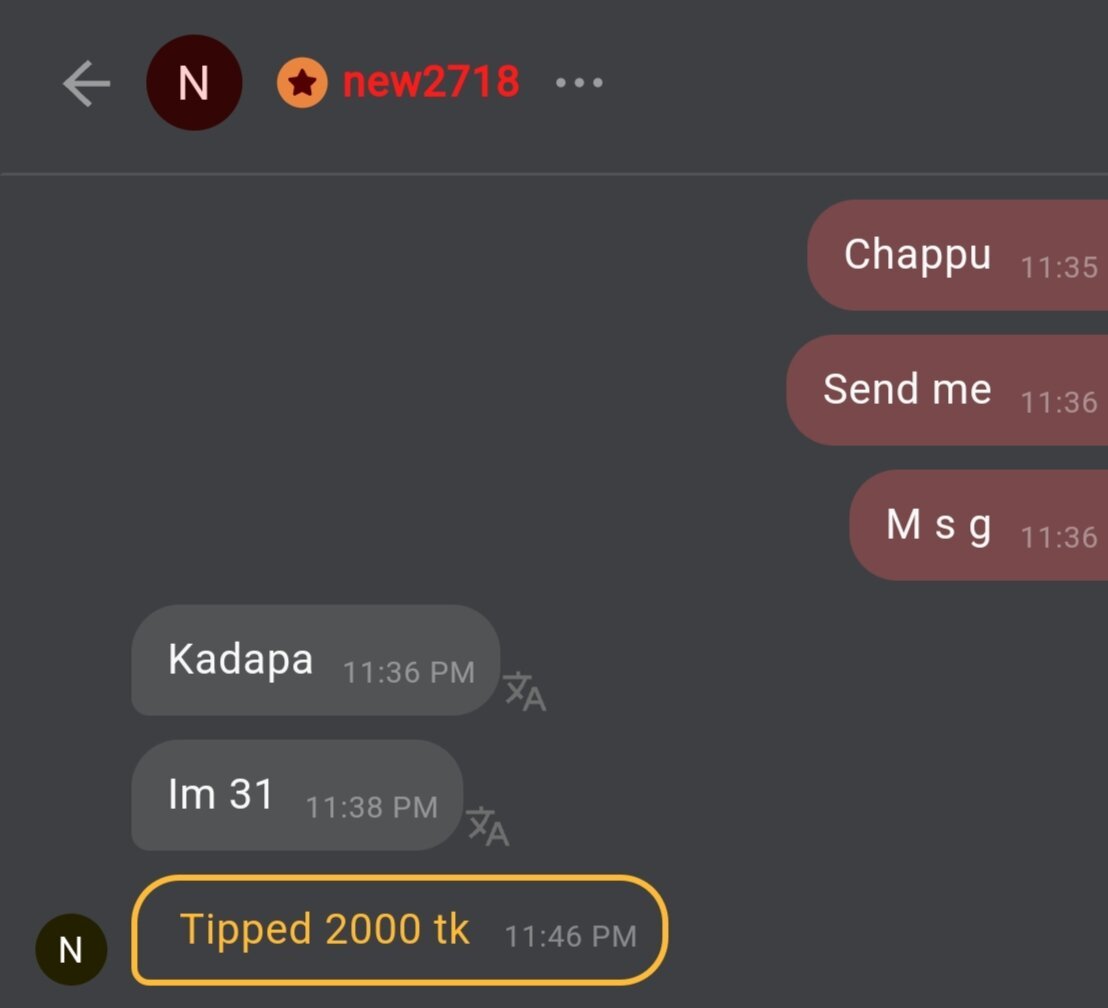Tap the "Im 31" message text
The height and width of the screenshot is (1008, 1108).
220,795
